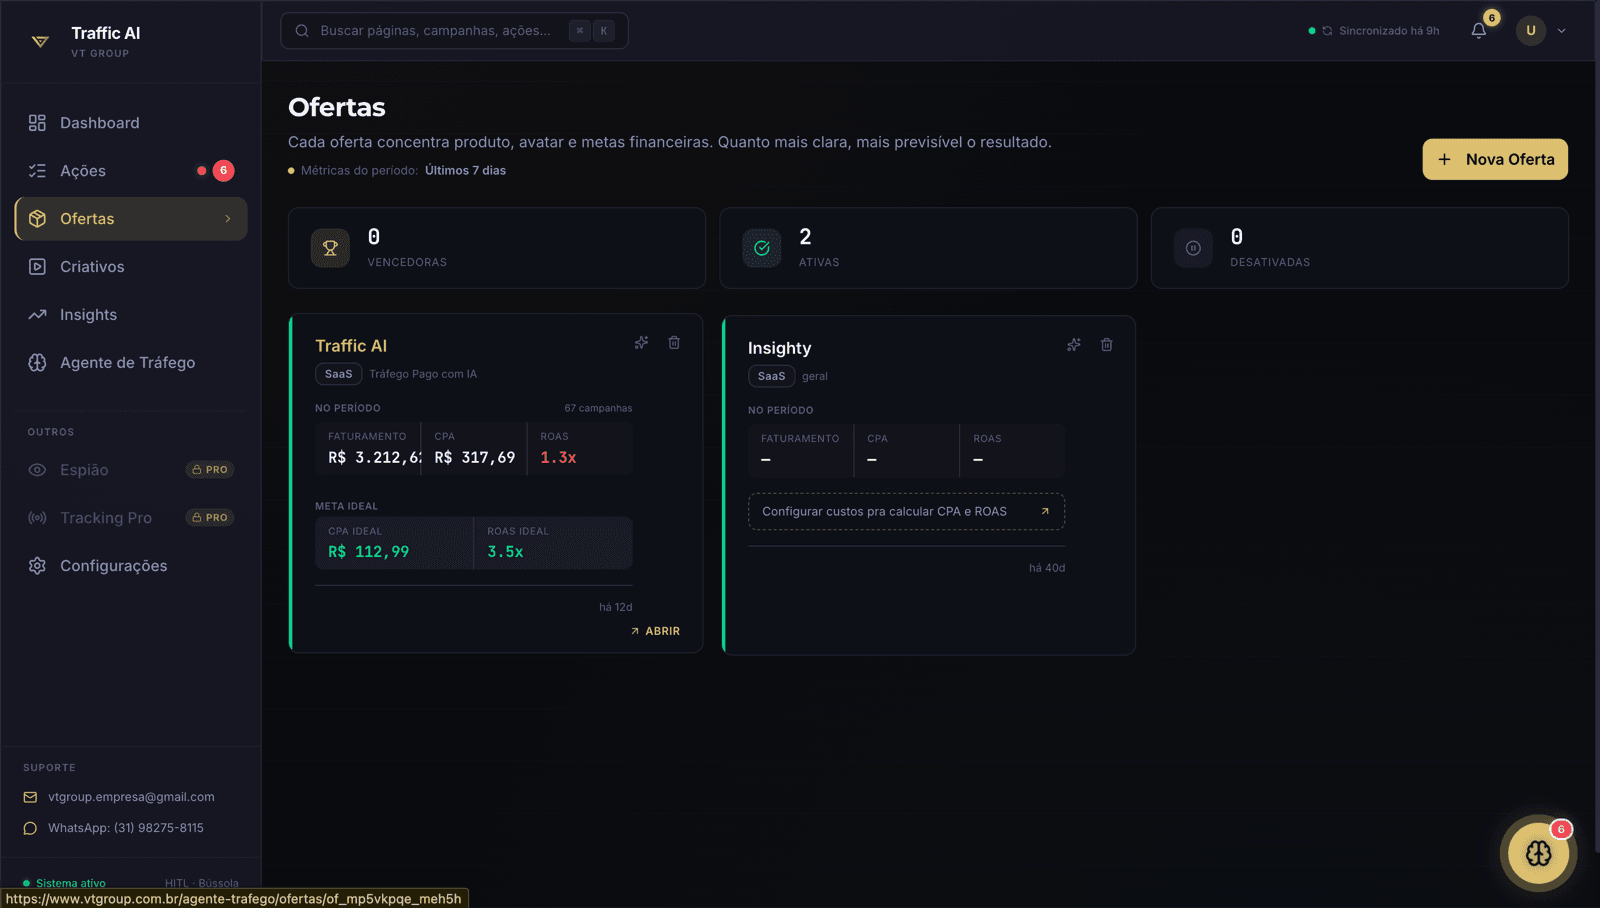Click the Traffic AI logo icon
Image resolution: width=1600 pixels, height=908 pixels.
click(40, 41)
